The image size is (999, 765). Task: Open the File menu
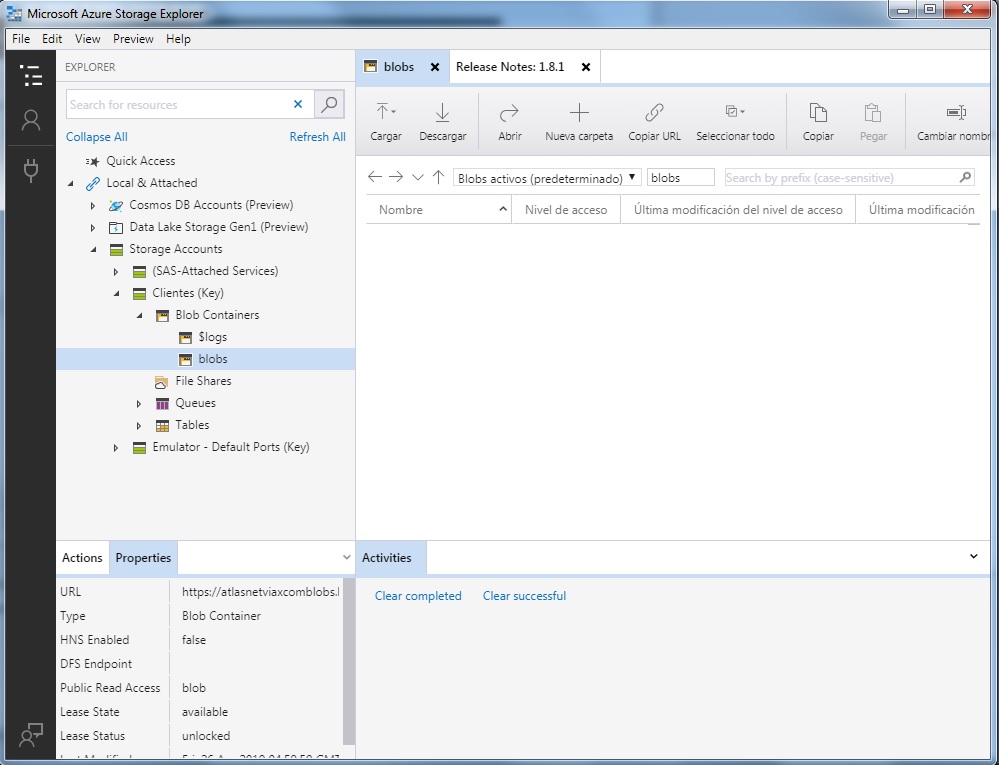pos(21,39)
